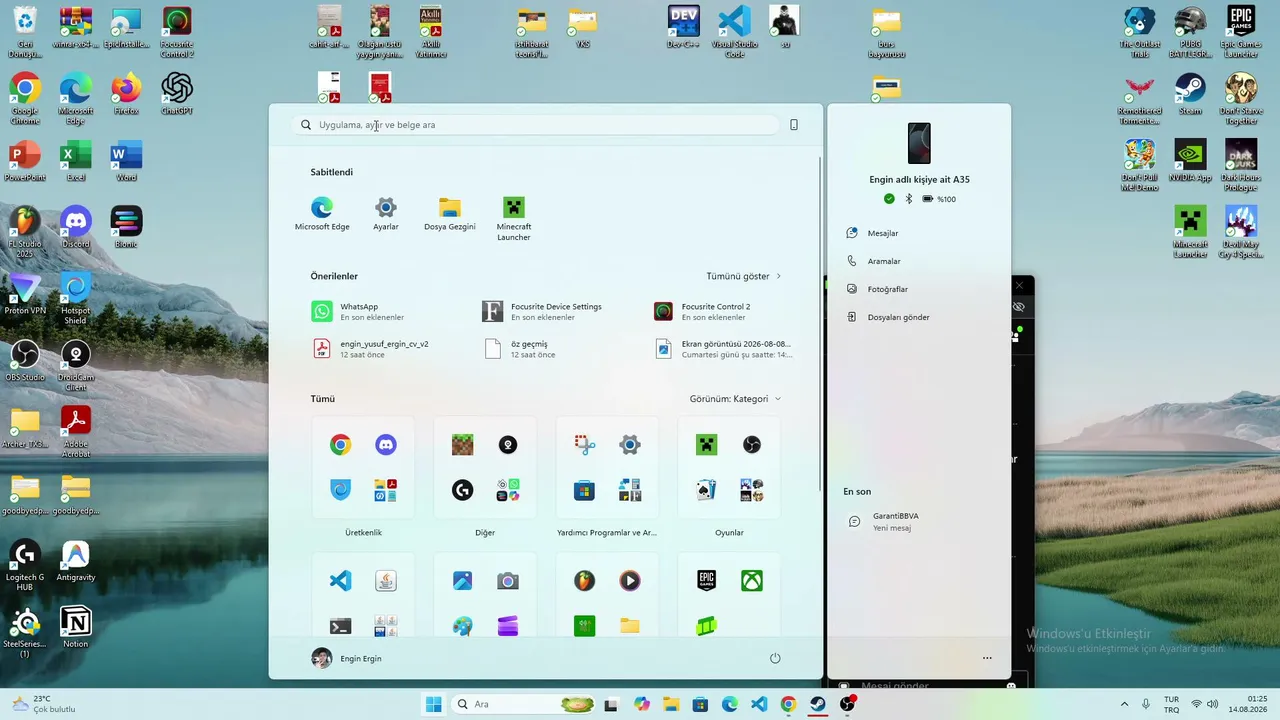Open pinned Ayarlar app in Start menu
This screenshot has height=720, width=1280.
(x=386, y=214)
